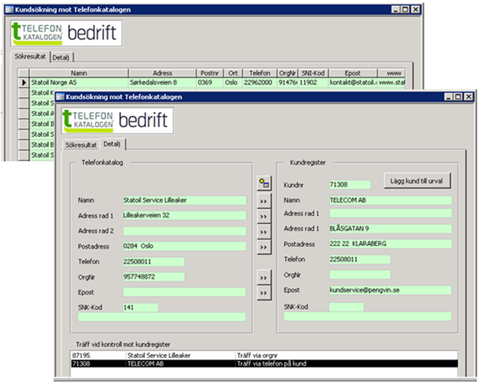481x385 pixels.
Task: Click Postadress field 0284 Oslo
Action: [x=184, y=246]
